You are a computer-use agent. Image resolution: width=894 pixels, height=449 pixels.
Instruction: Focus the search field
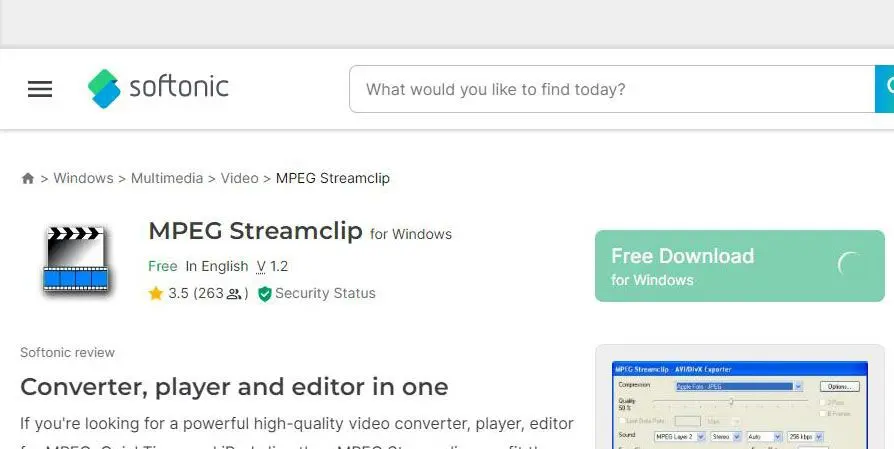(612, 89)
